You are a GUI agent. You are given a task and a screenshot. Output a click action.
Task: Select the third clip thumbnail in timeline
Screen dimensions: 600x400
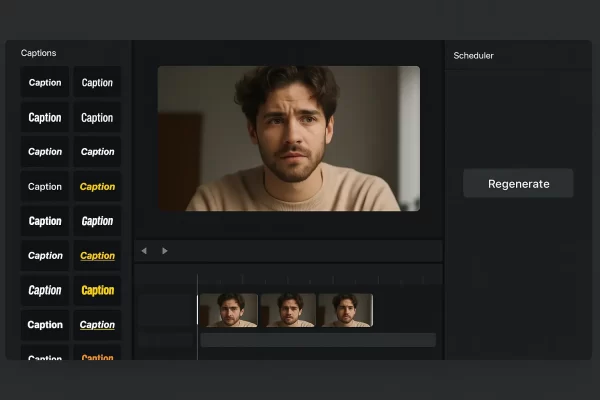345,310
